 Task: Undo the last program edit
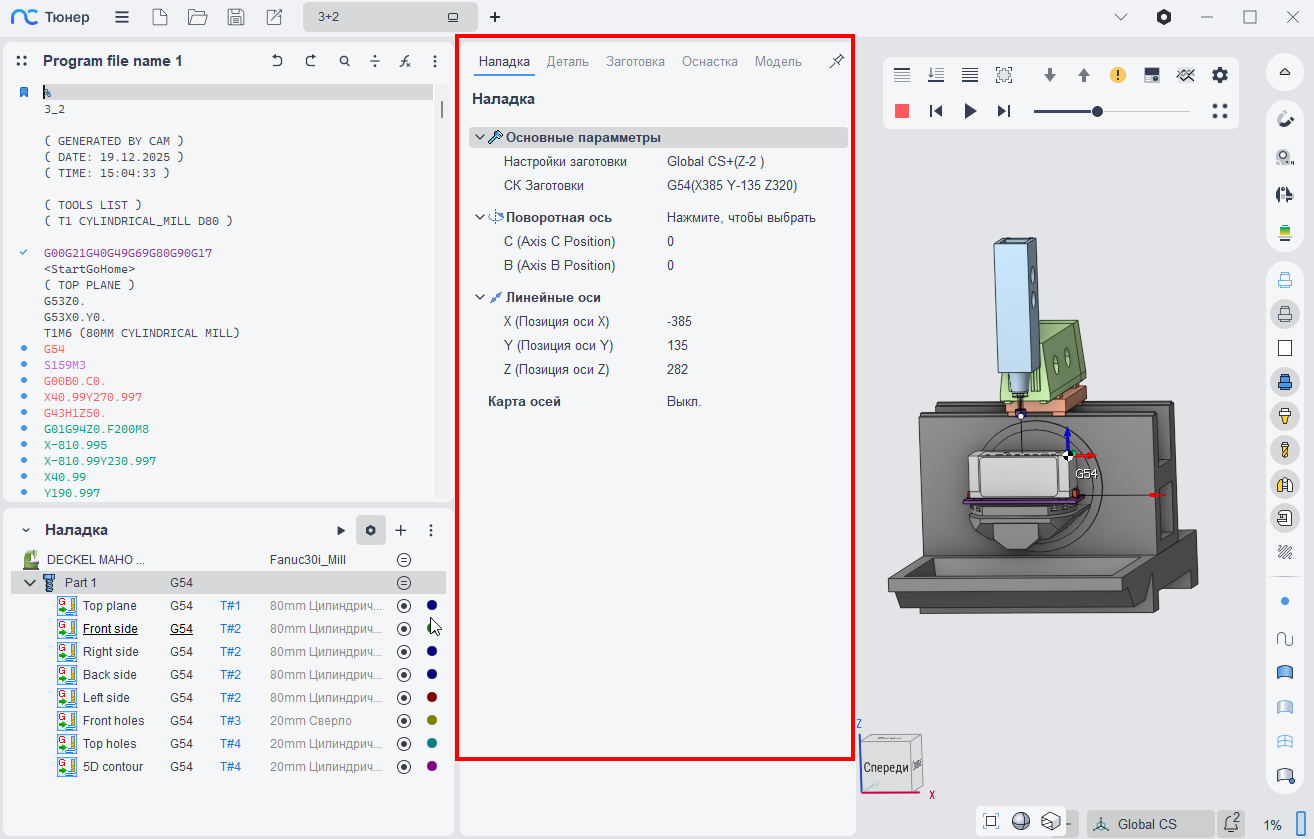[277, 61]
